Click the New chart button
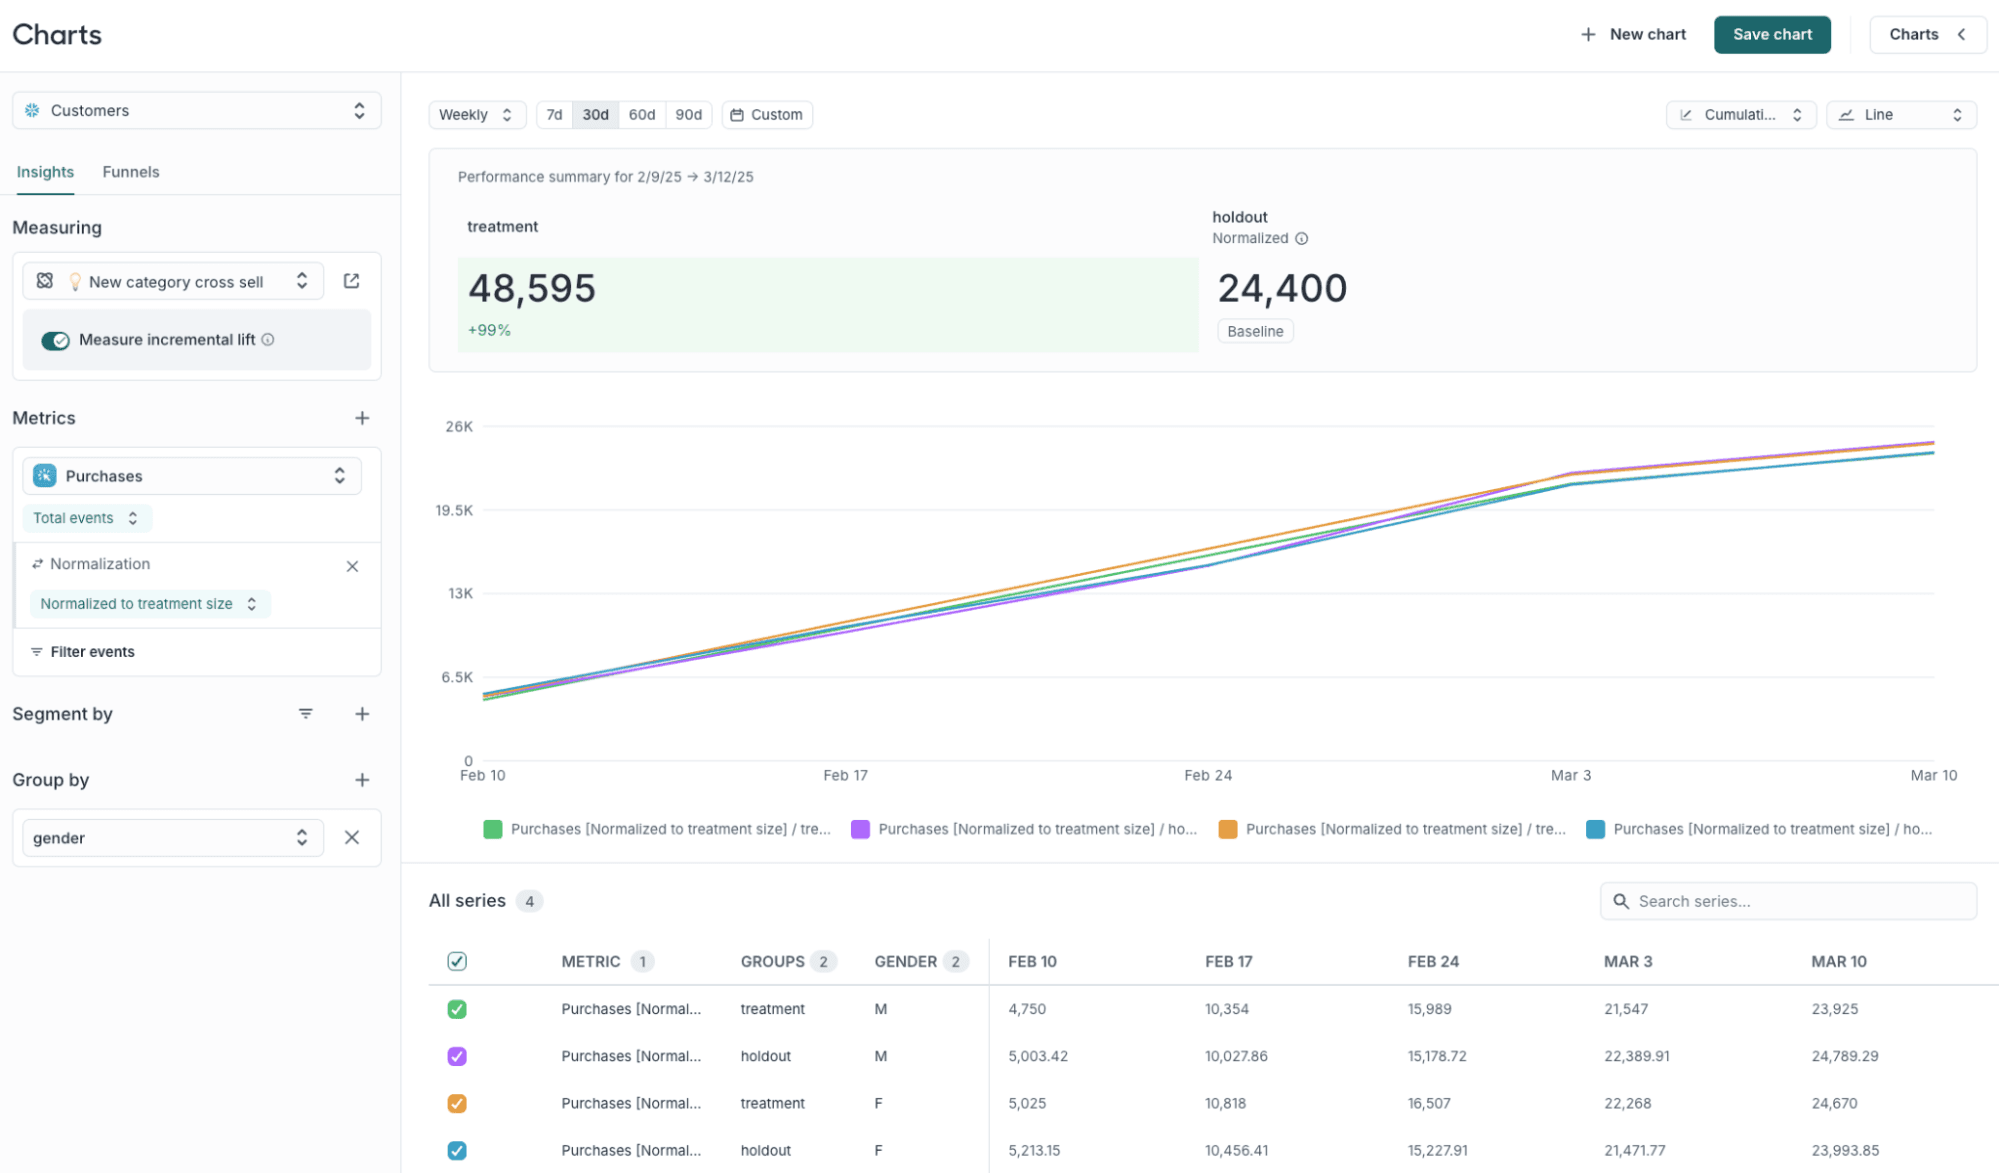The image size is (1999, 1174). click(1633, 35)
